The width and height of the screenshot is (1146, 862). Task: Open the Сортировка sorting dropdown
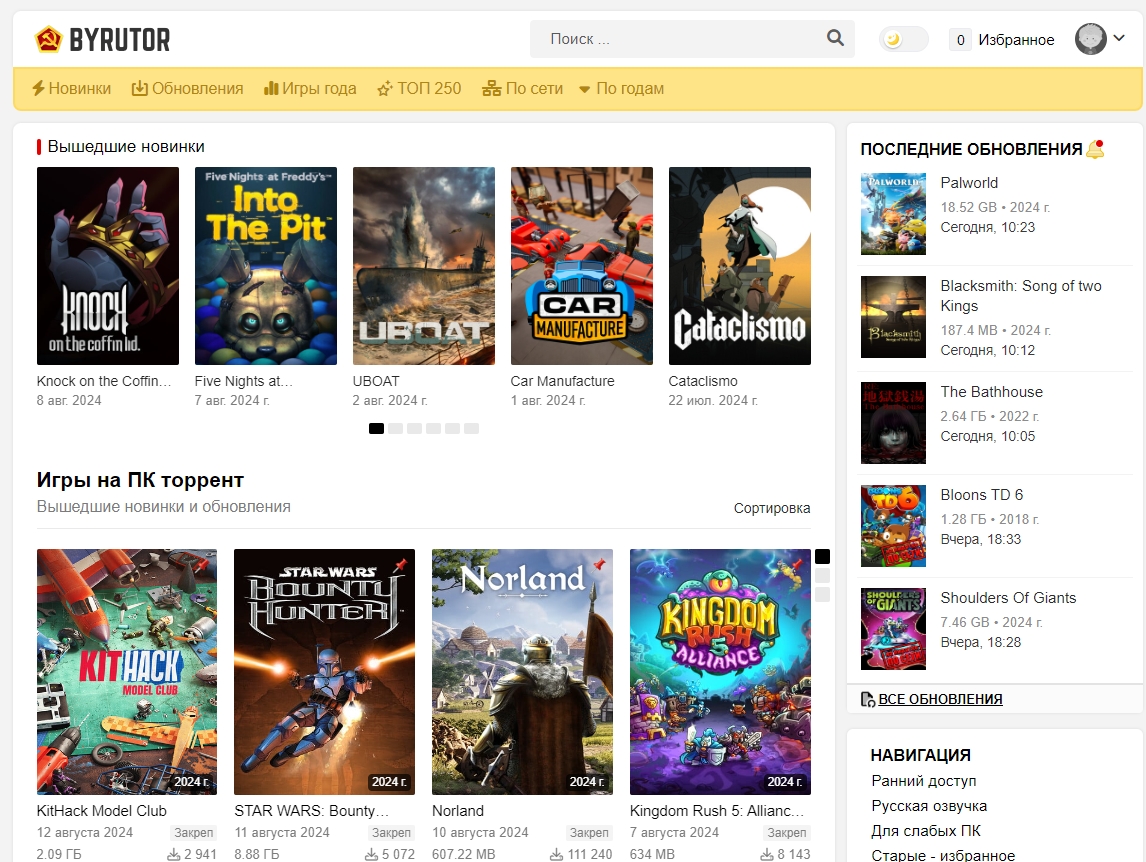point(772,508)
